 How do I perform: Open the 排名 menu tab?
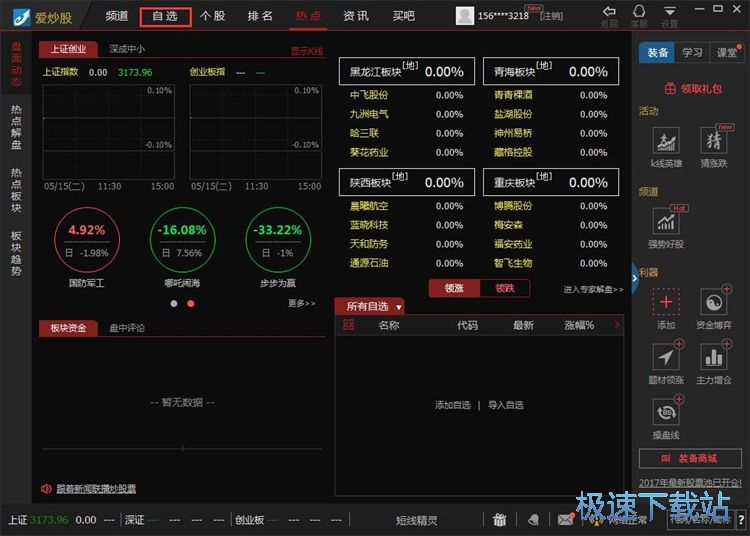[x=260, y=16]
